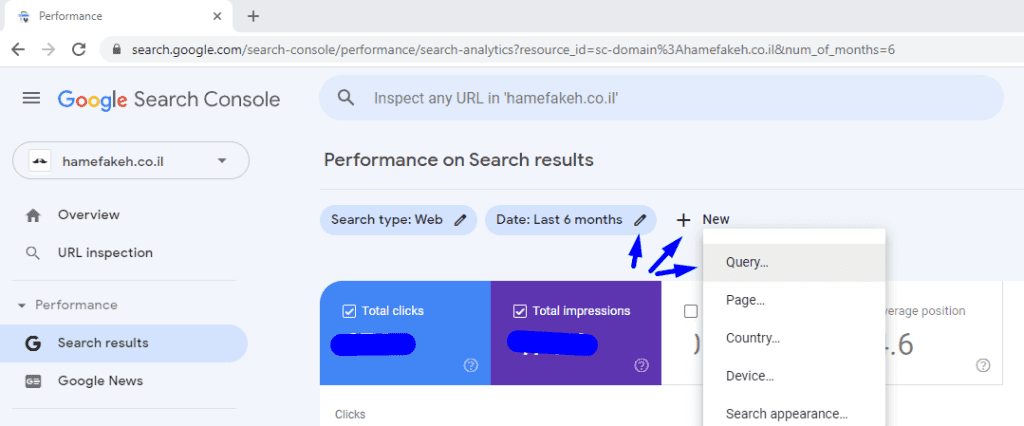Collapse the Performance sidebar section
This screenshot has width=1024, height=426.
22,305
